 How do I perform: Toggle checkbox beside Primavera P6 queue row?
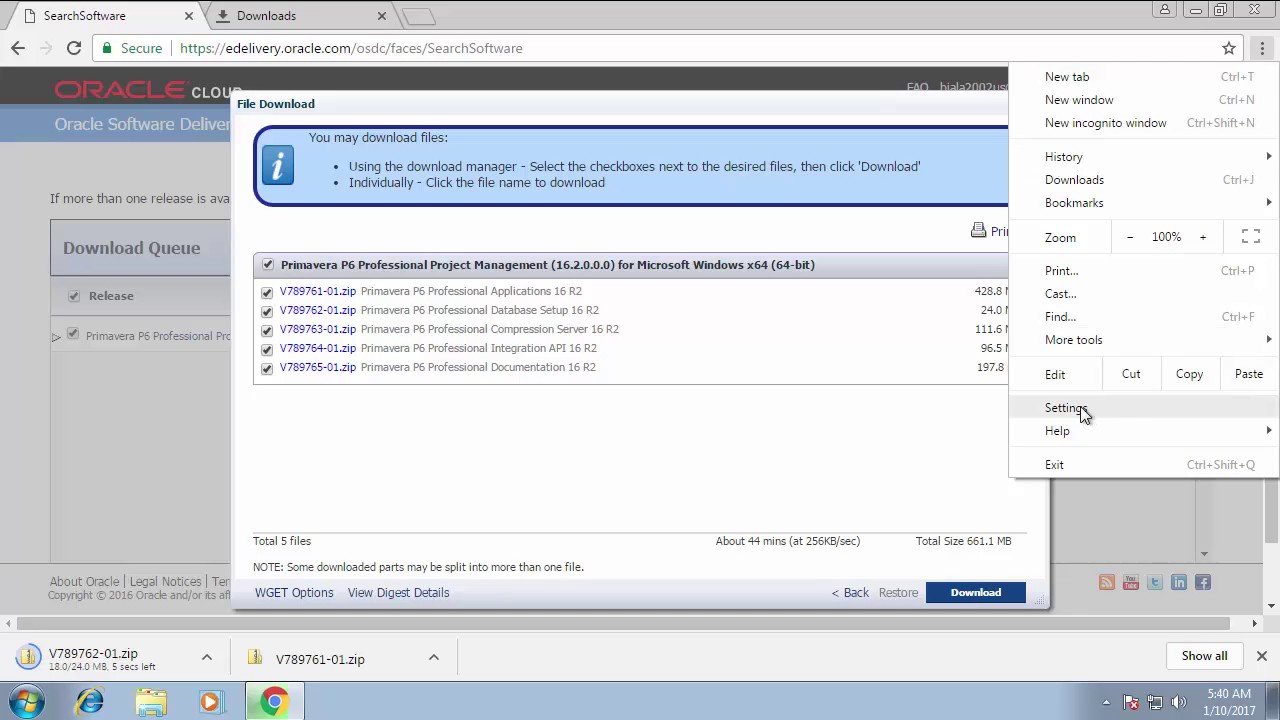click(x=72, y=334)
